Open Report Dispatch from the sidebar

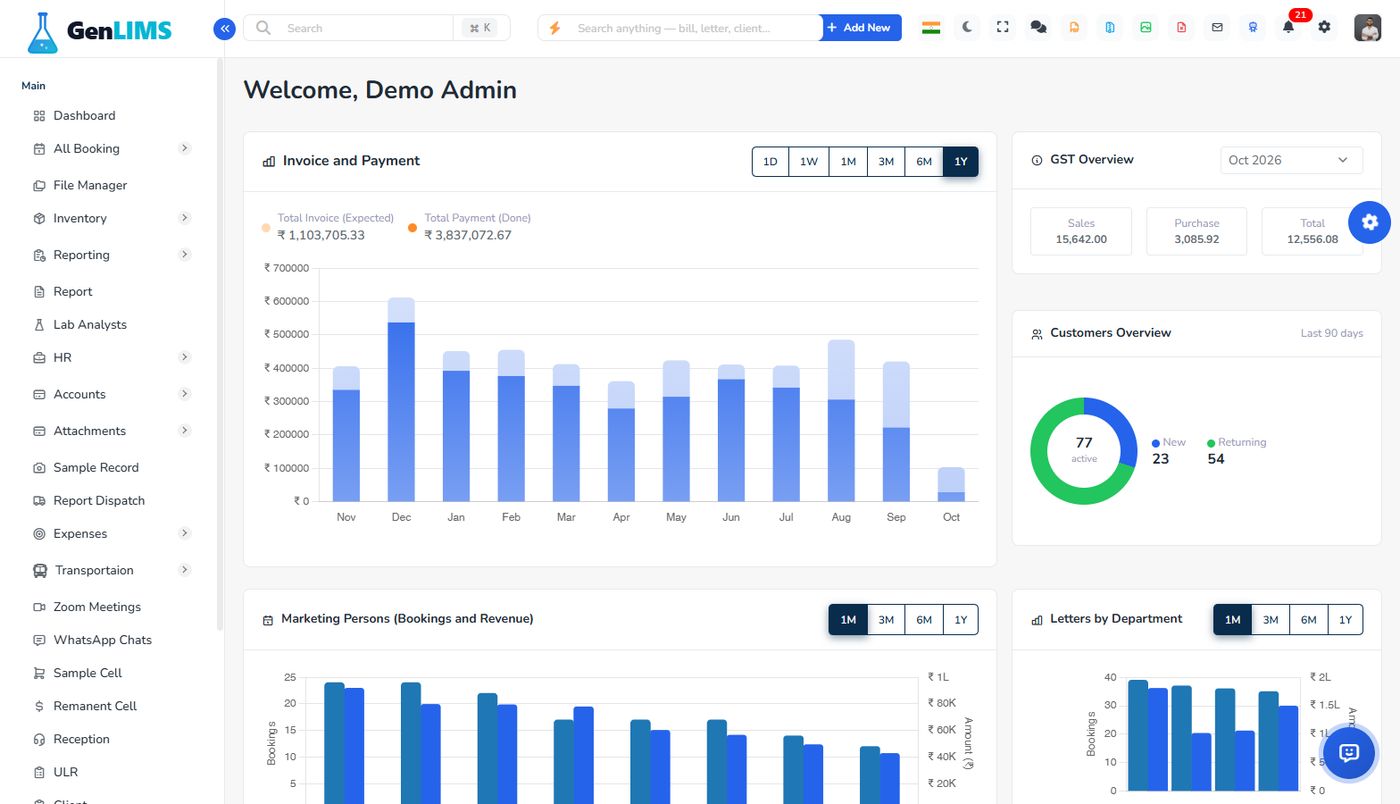[x=99, y=500]
